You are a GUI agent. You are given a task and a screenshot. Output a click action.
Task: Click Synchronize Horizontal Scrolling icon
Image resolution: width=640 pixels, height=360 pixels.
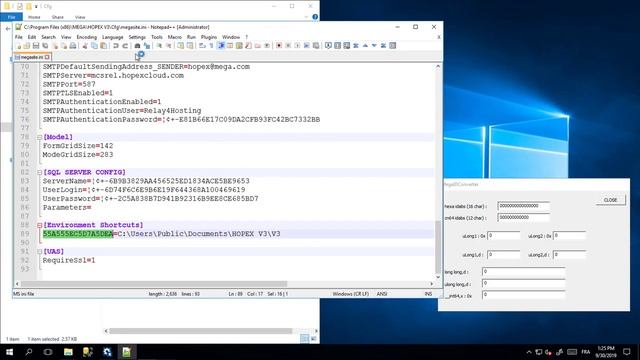(190, 46)
